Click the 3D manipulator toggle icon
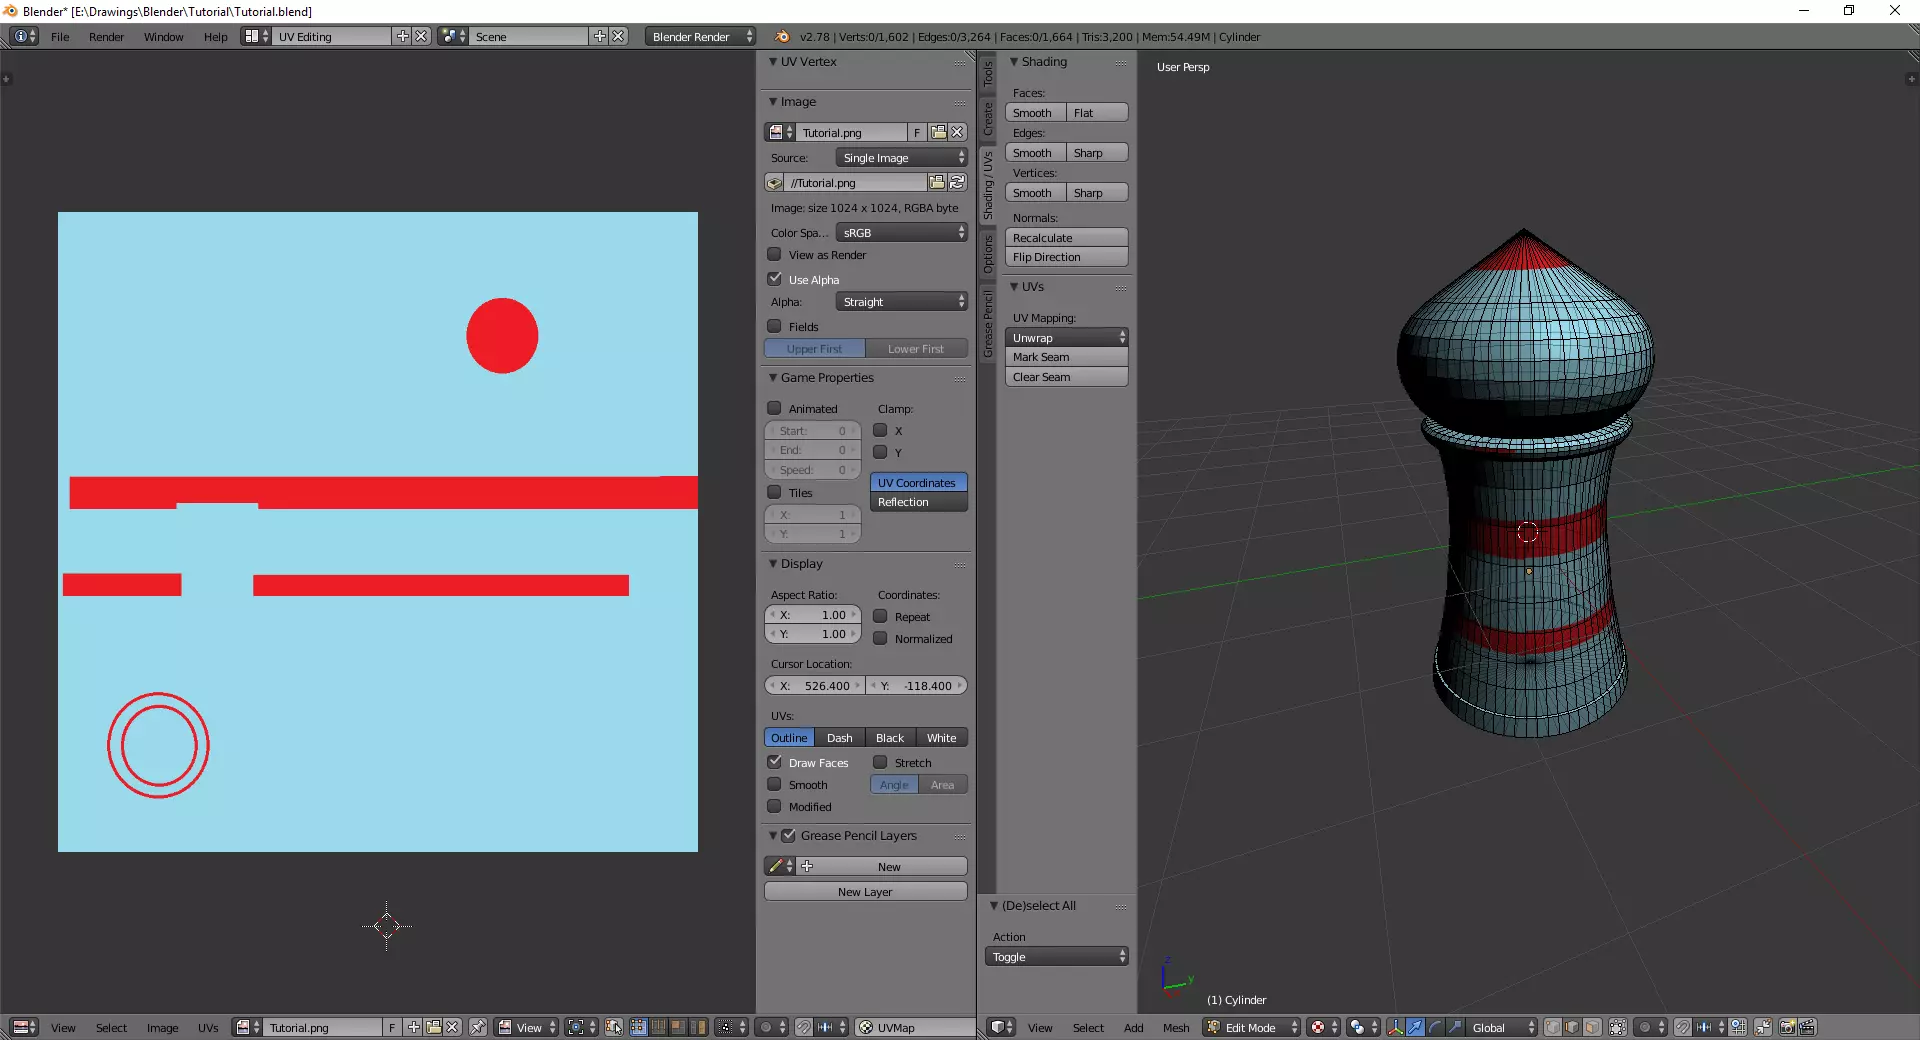The height and width of the screenshot is (1040, 1920). (1395, 1027)
